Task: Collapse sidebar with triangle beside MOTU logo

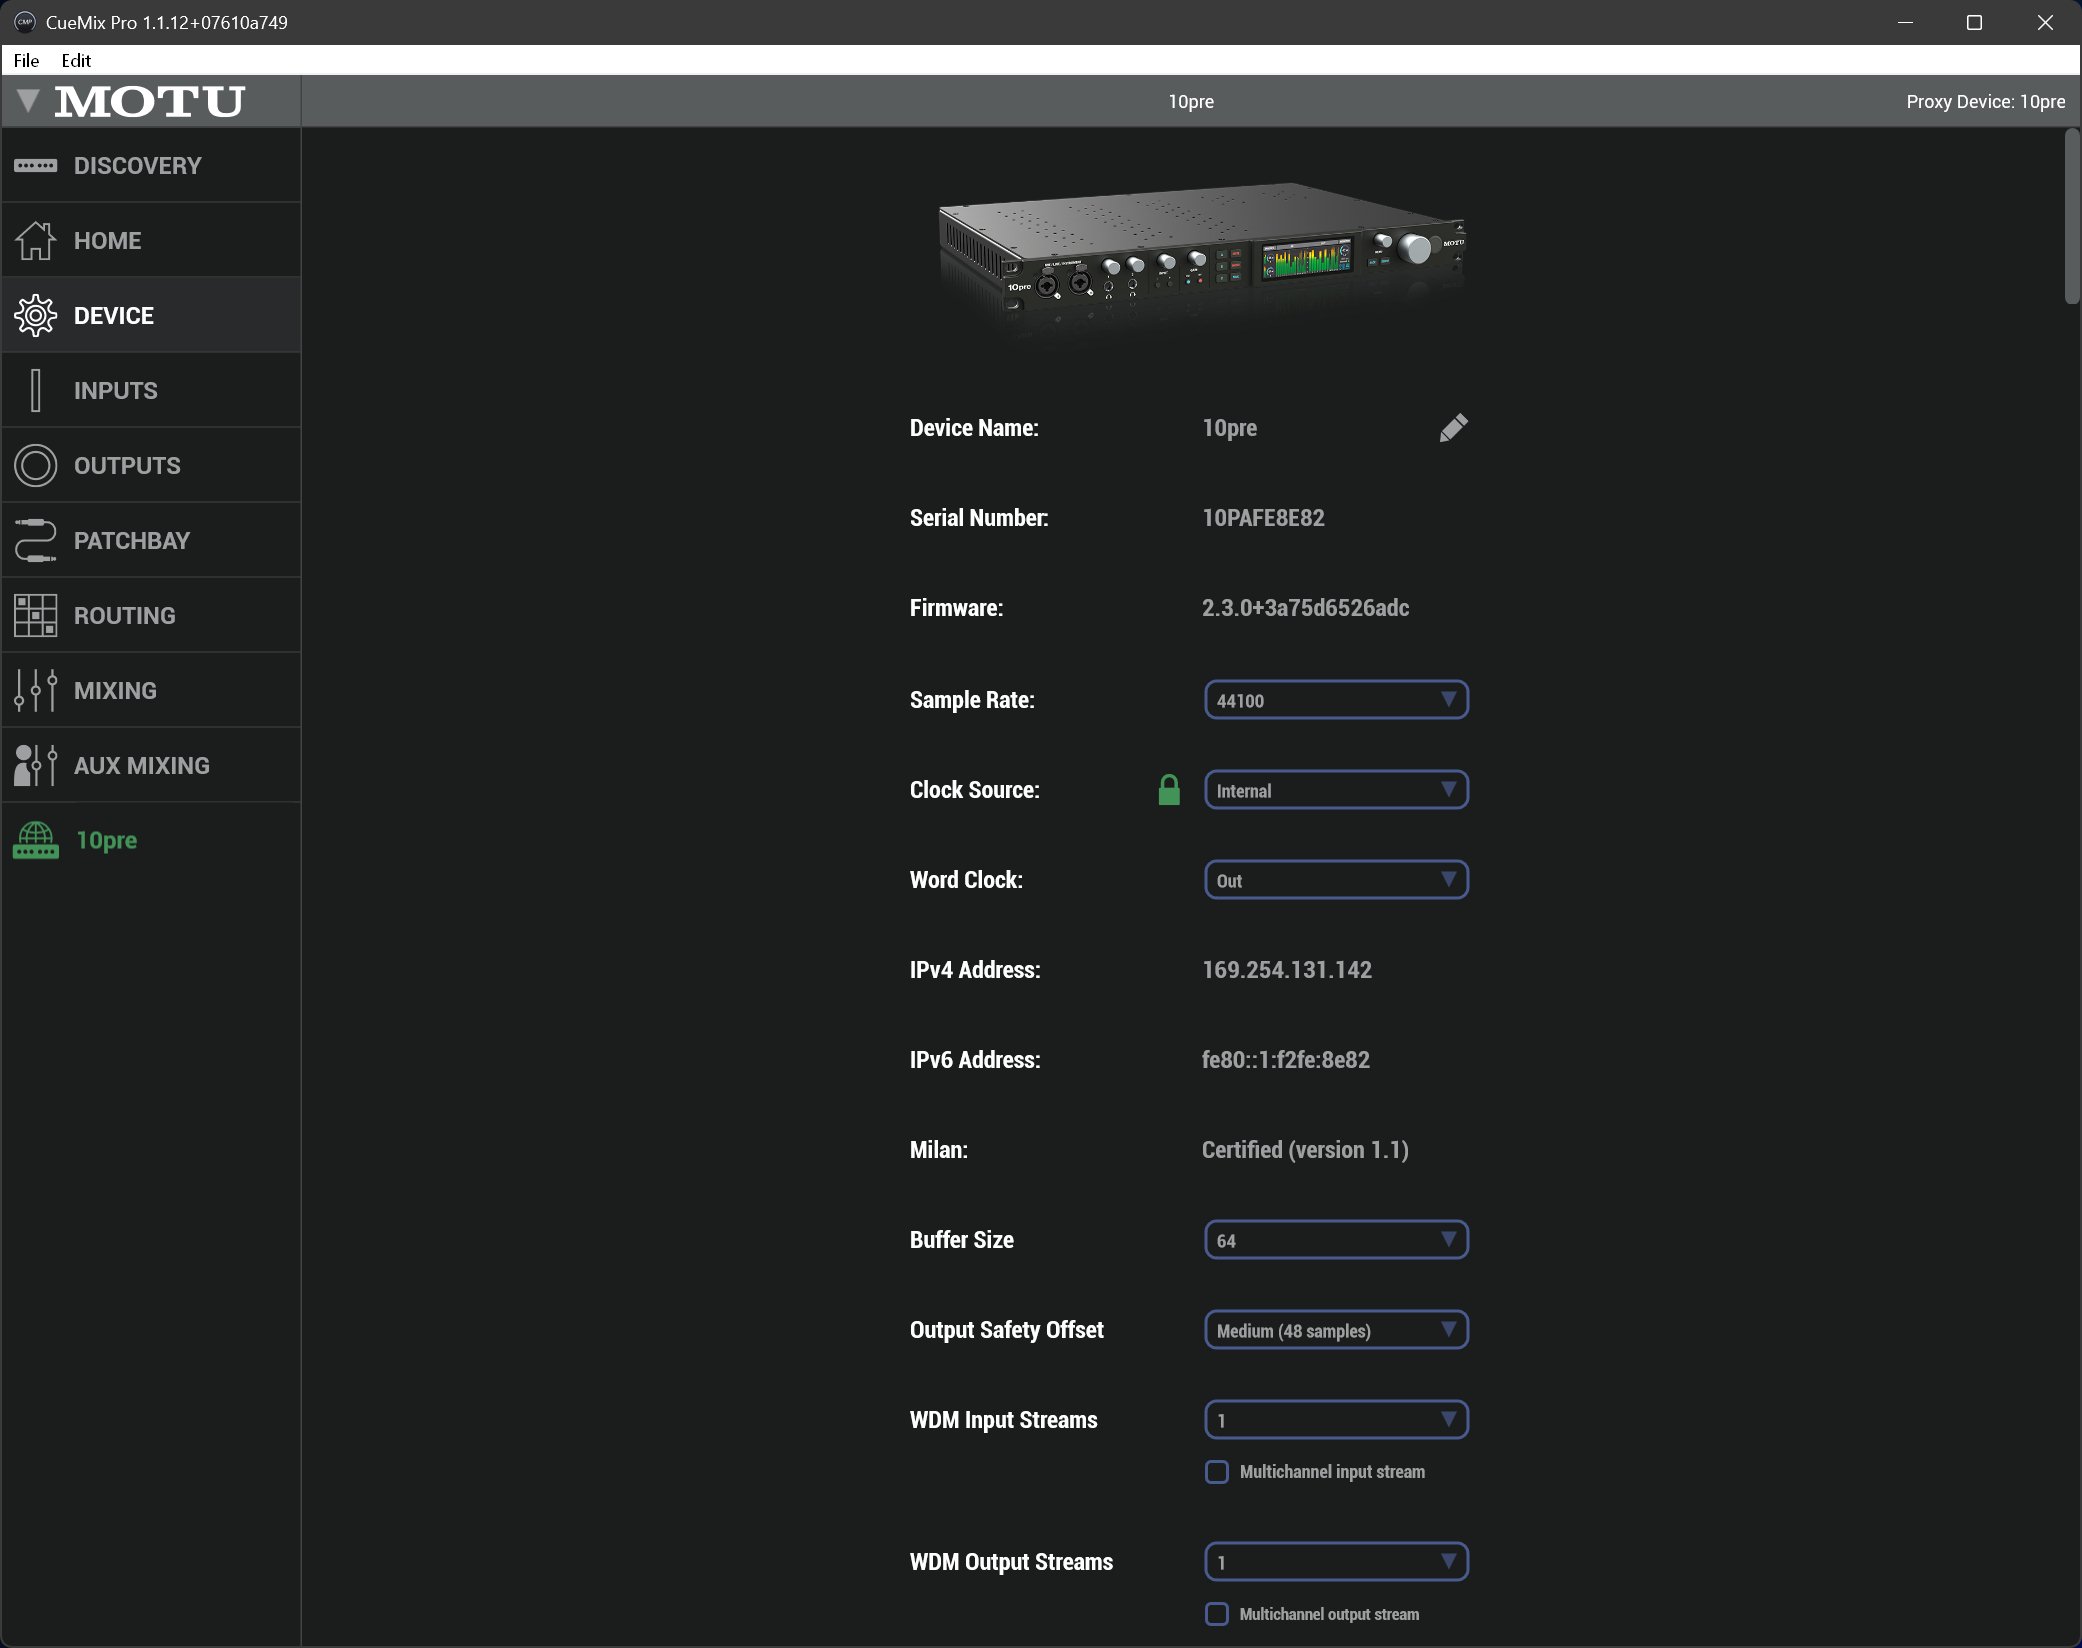Action: pyautogui.click(x=28, y=100)
